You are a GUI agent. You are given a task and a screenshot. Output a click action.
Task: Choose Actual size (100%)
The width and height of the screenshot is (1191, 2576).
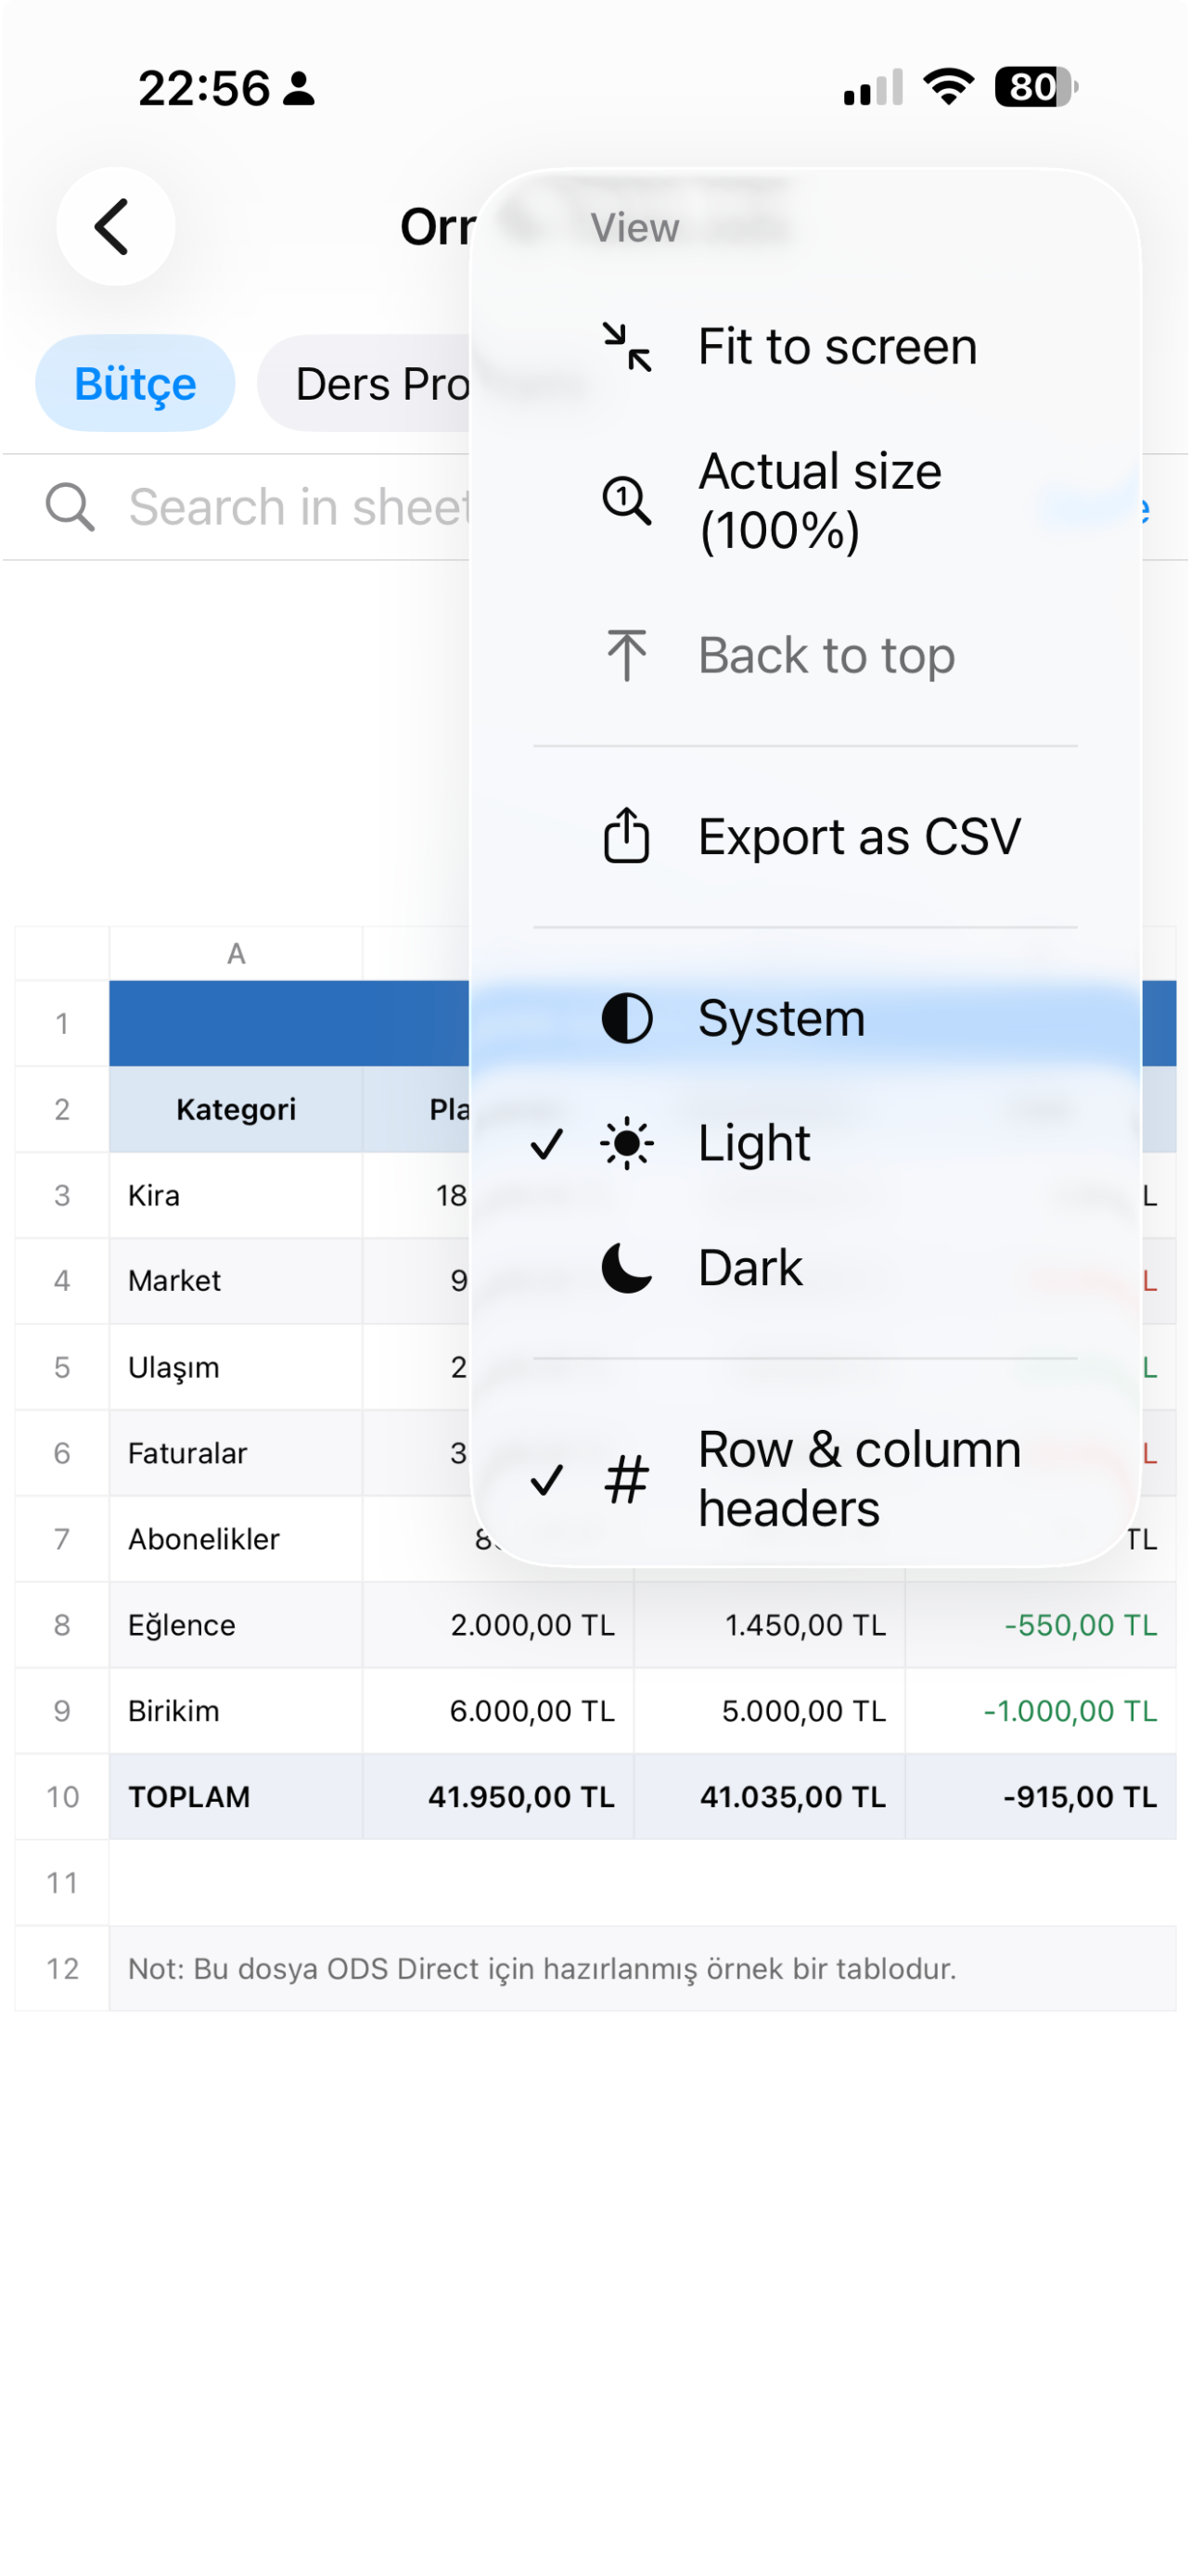coord(805,500)
